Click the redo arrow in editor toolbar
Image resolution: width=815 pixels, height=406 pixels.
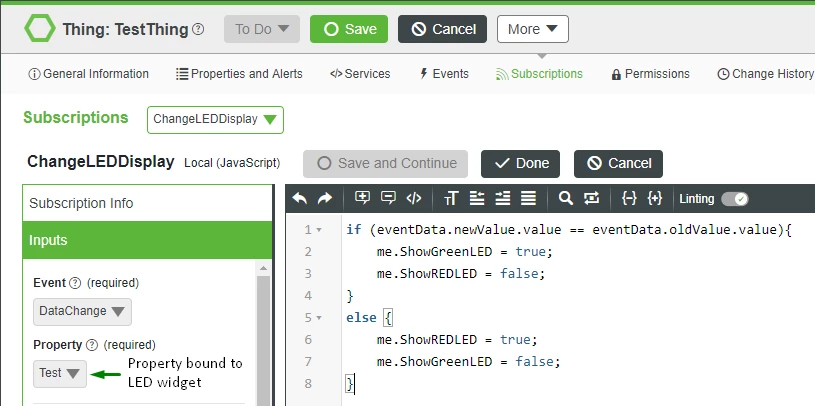(325, 199)
